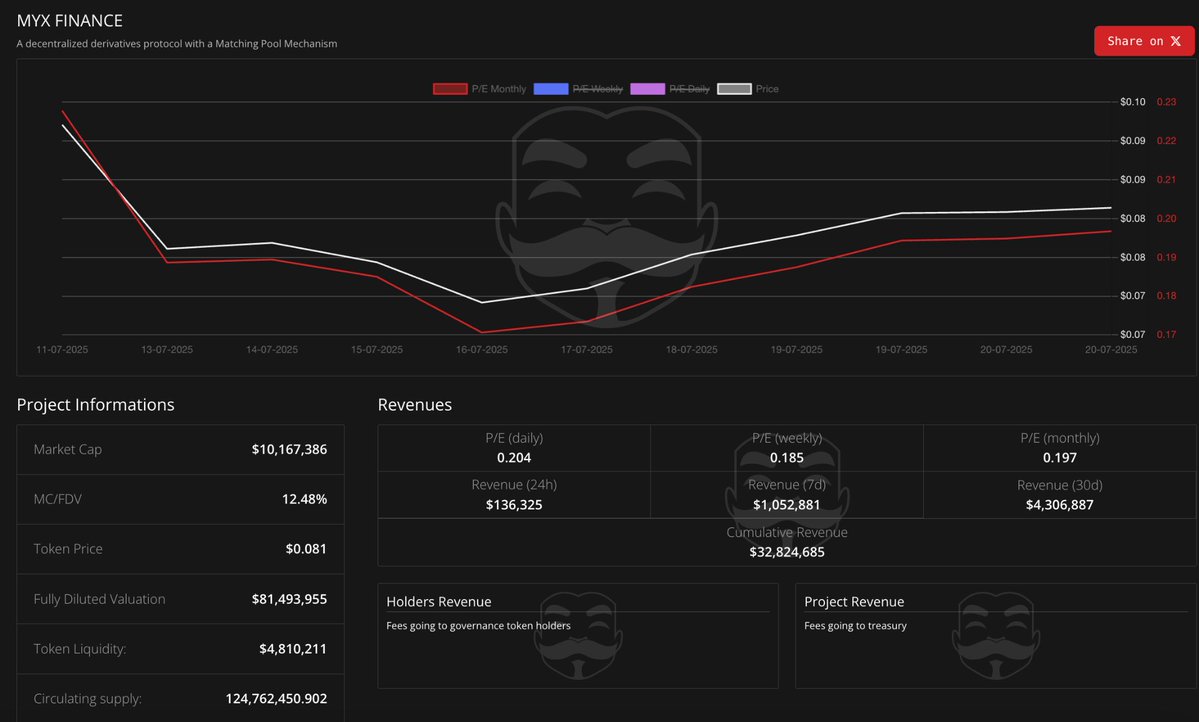Screen dimensions: 1199x722
Task: Click the Revenue (30d) value $4,306,887
Action: pyautogui.click(x=1060, y=505)
